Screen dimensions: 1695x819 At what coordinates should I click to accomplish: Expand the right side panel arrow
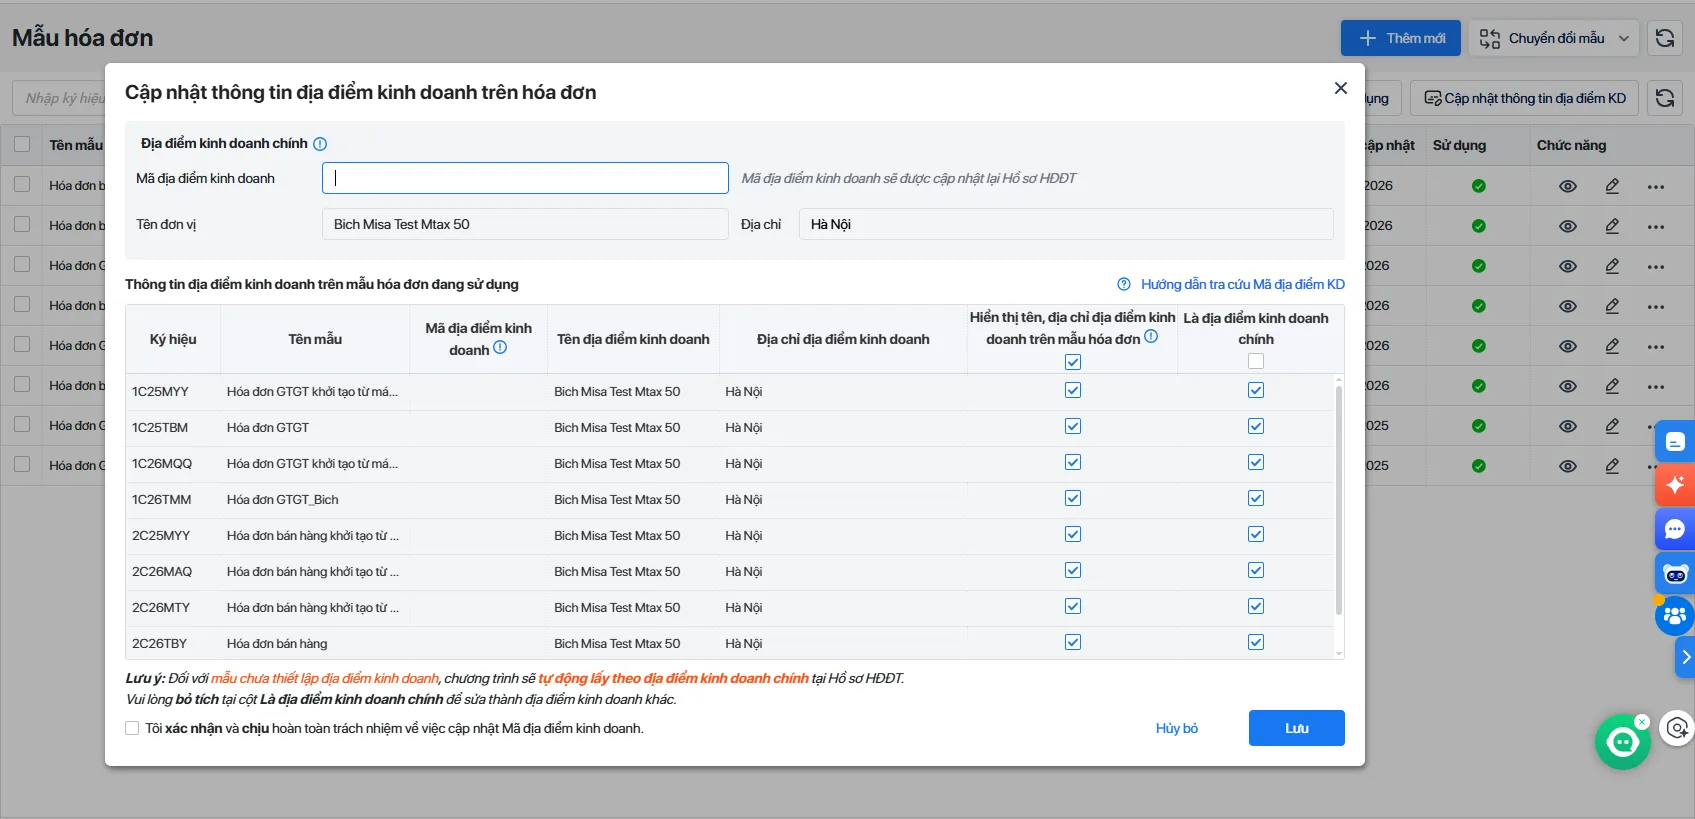point(1685,657)
